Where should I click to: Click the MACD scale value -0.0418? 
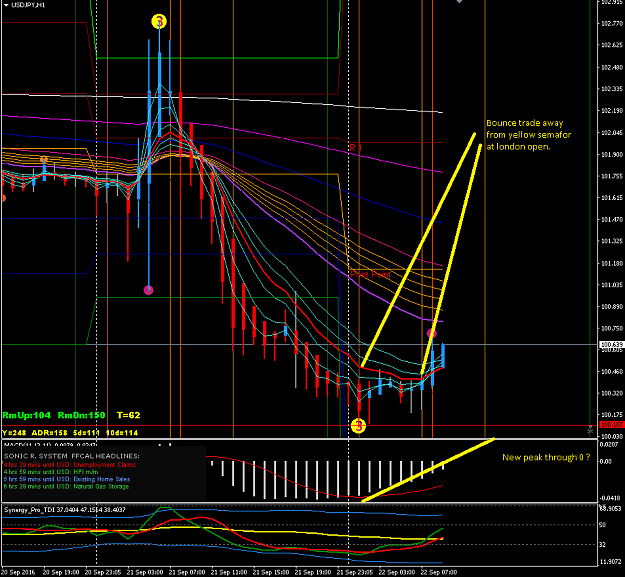click(x=610, y=498)
